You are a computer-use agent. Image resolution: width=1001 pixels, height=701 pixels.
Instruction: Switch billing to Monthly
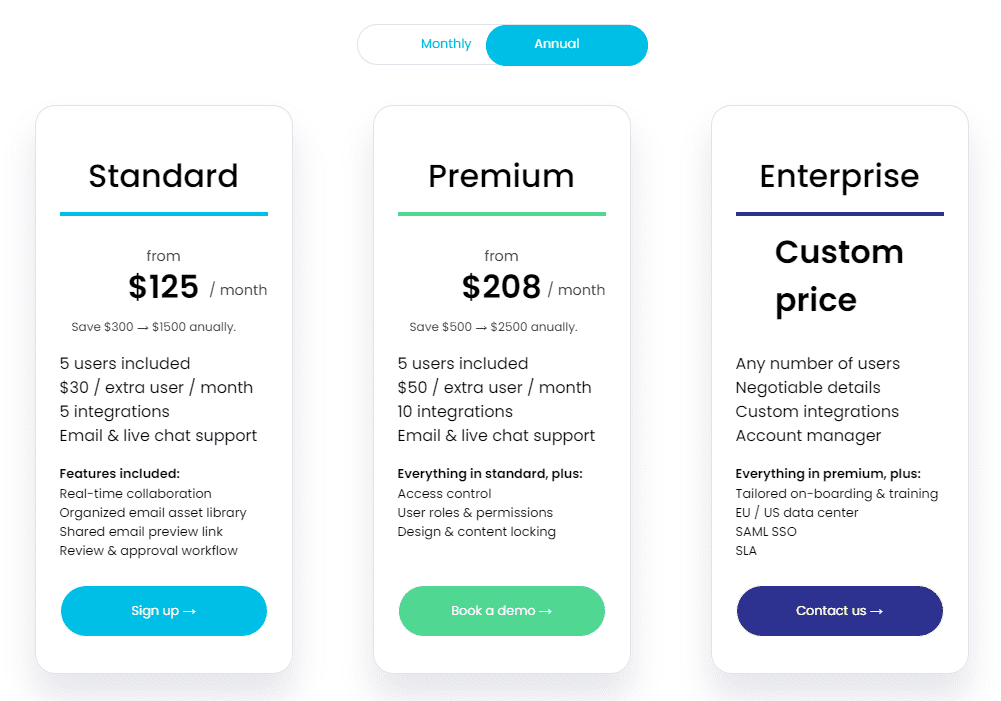446,44
